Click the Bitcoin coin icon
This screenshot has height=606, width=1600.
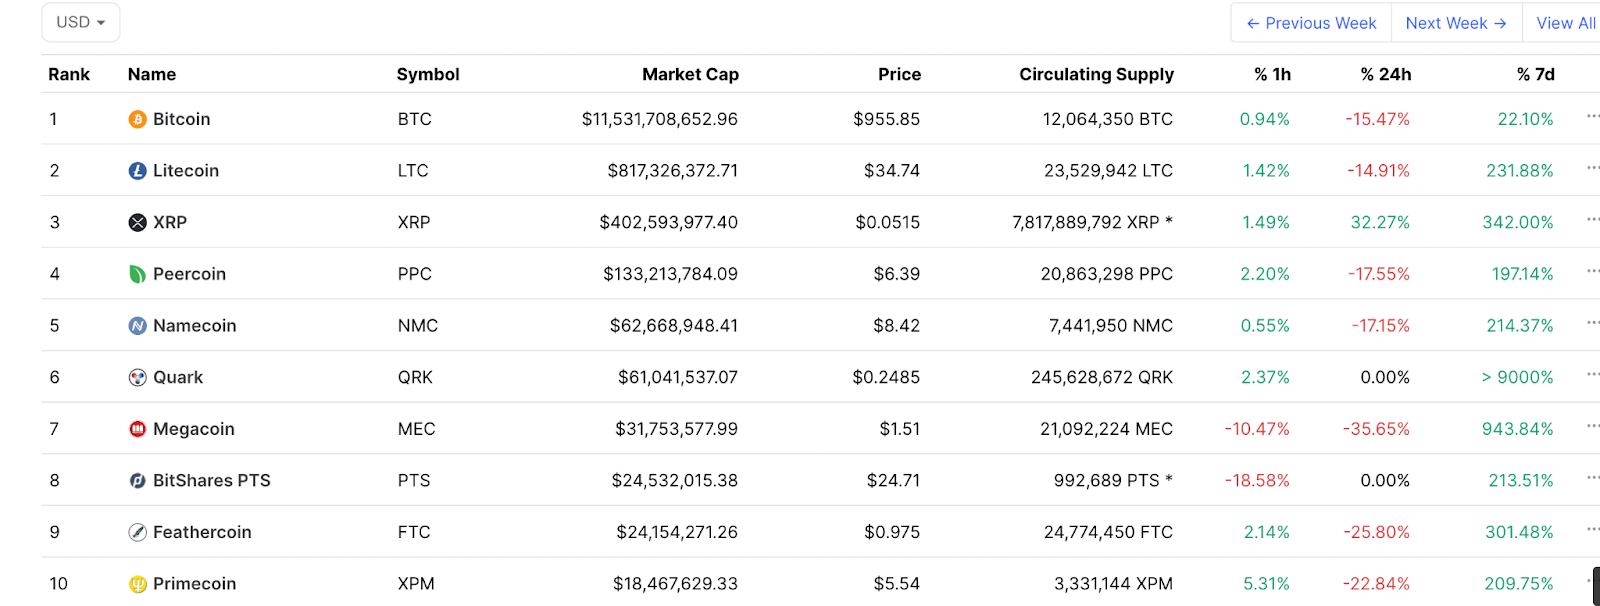click(138, 120)
